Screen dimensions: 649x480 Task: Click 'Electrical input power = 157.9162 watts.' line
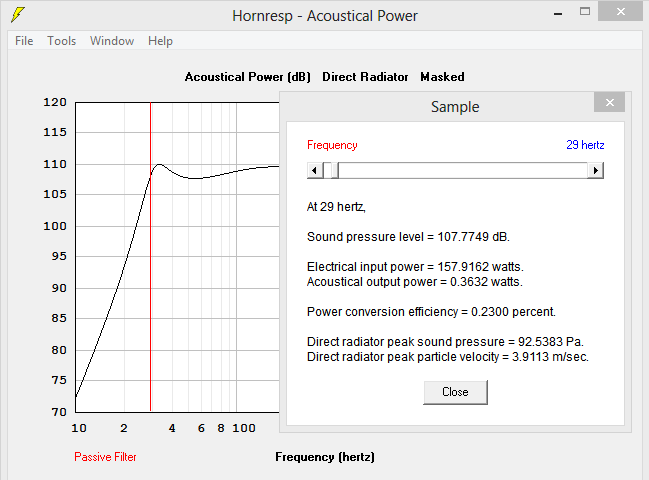tap(415, 267)
